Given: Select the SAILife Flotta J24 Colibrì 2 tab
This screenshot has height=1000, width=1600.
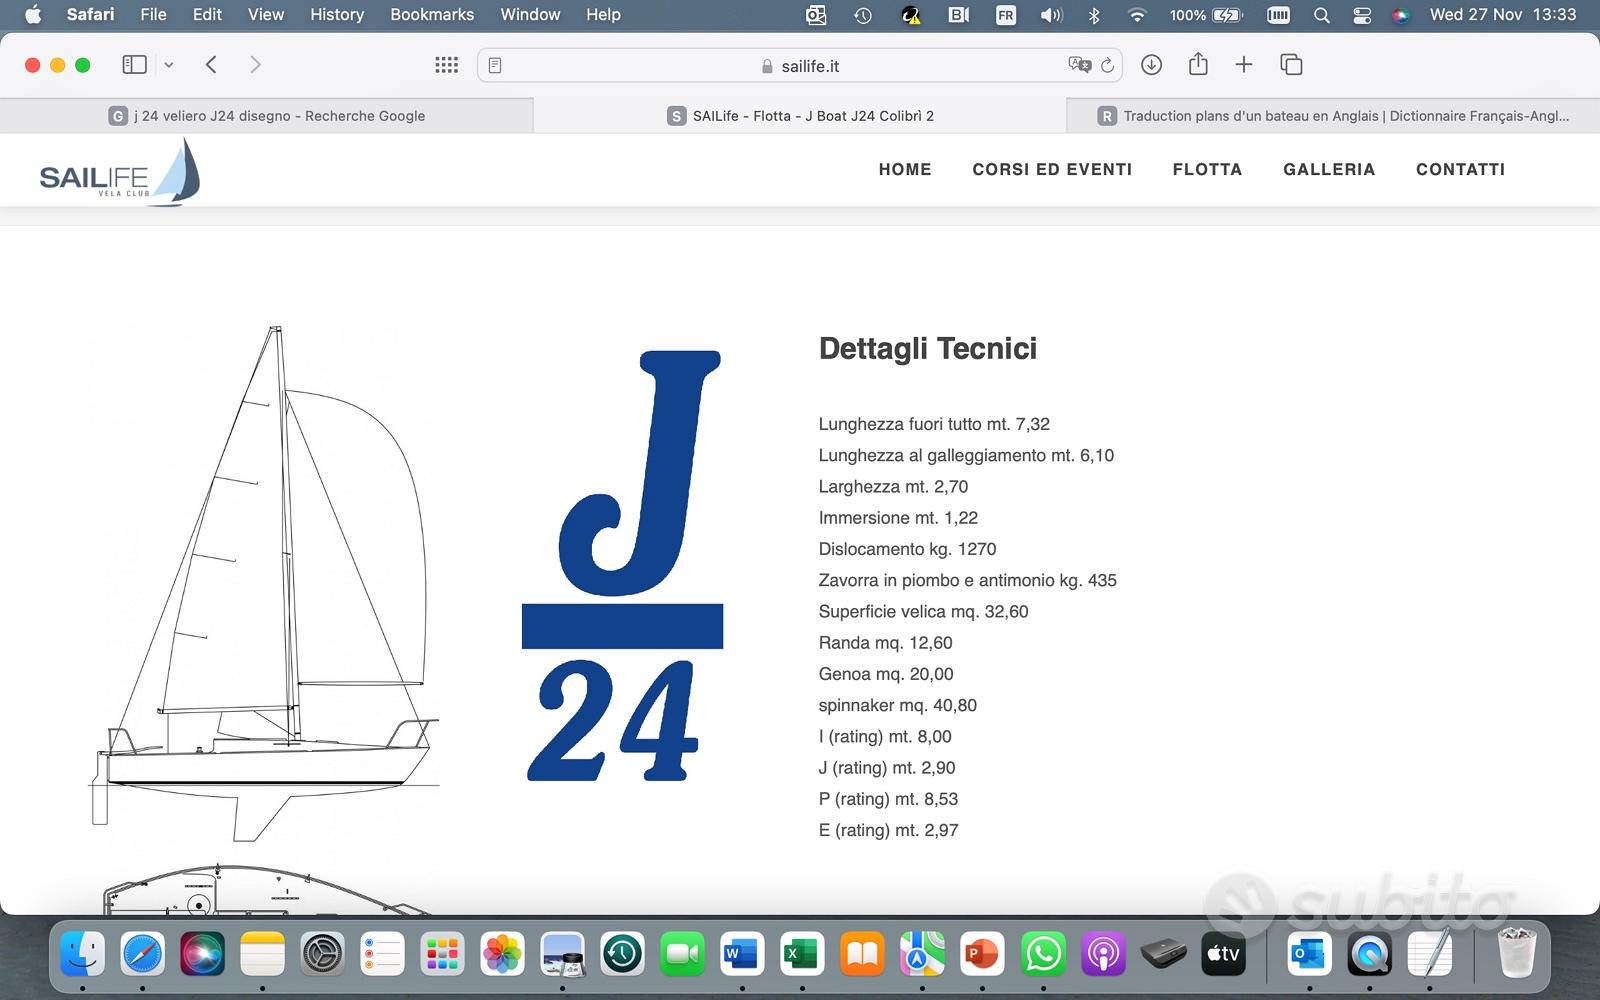Looking at the screenshot, I should coord(800,116).
